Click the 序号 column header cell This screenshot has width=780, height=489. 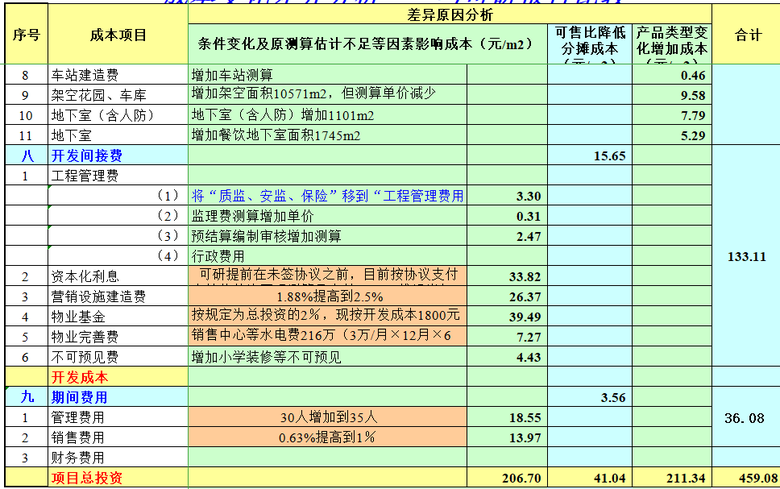(x=26, y=35)
